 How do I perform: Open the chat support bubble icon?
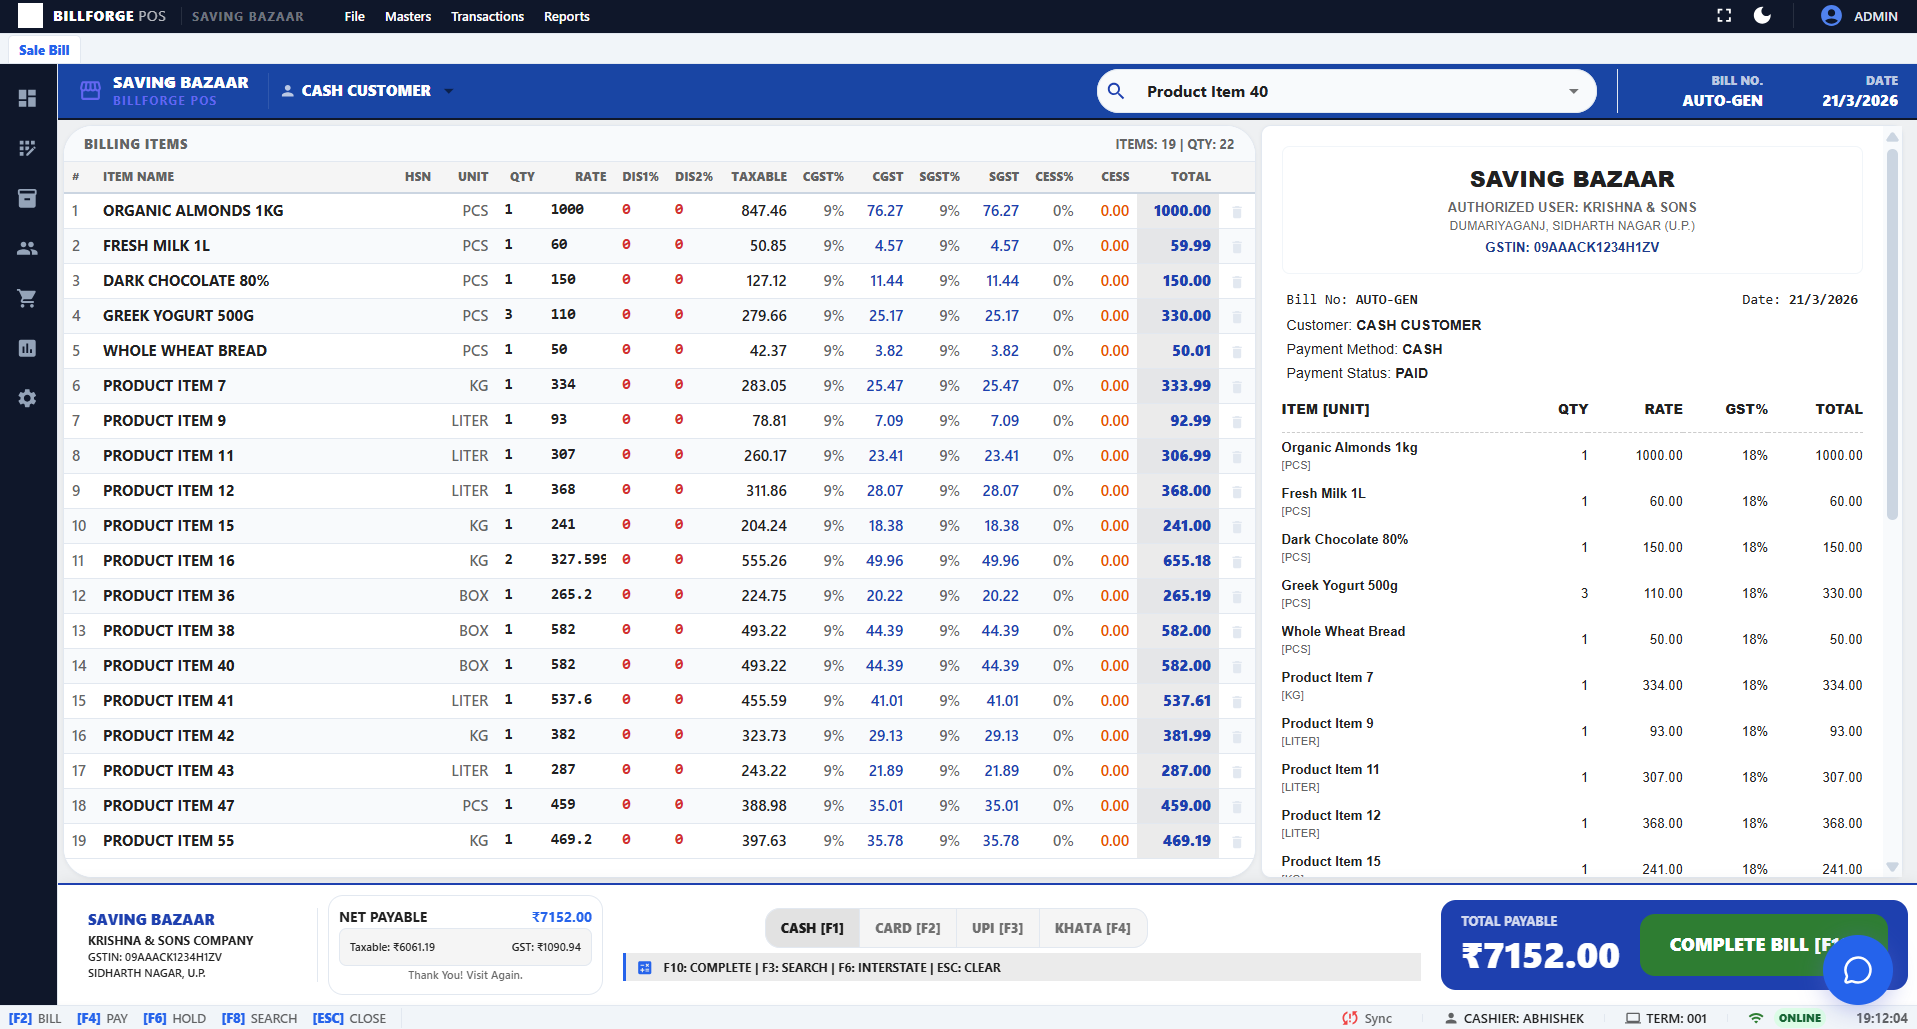tap(1857, 969)
